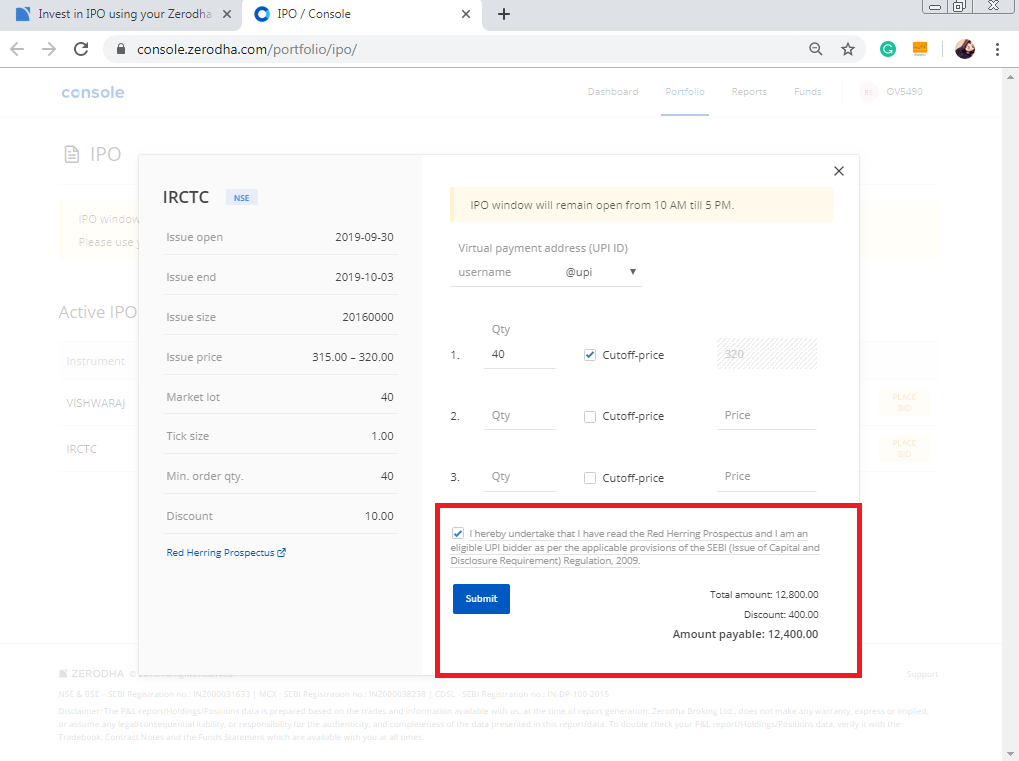Click the console logo
Viewport: 1019px width, 761px height.
click(93, 92)
